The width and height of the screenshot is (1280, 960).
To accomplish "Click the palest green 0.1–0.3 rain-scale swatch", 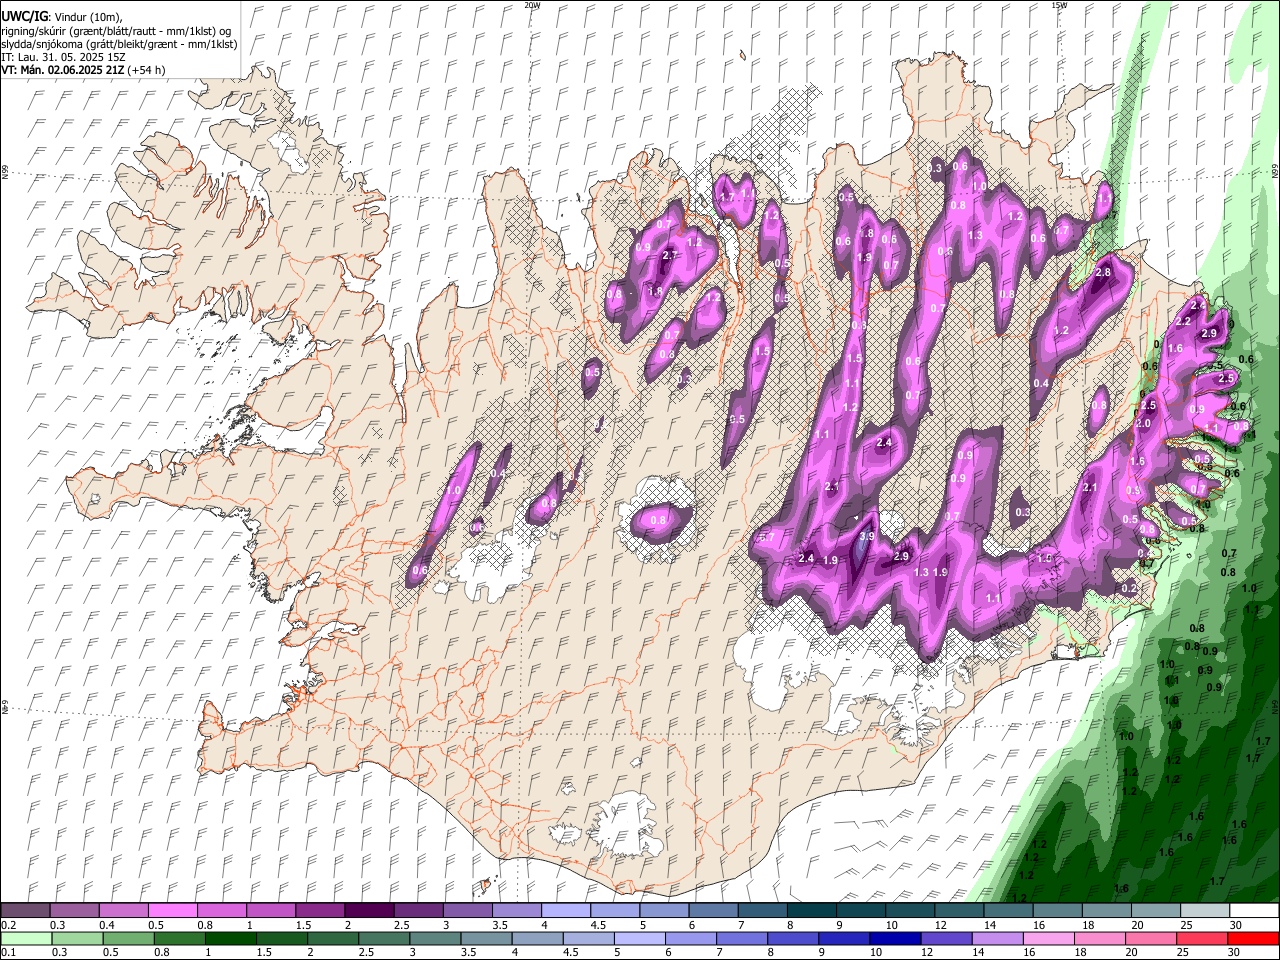I will pos(26,939).
